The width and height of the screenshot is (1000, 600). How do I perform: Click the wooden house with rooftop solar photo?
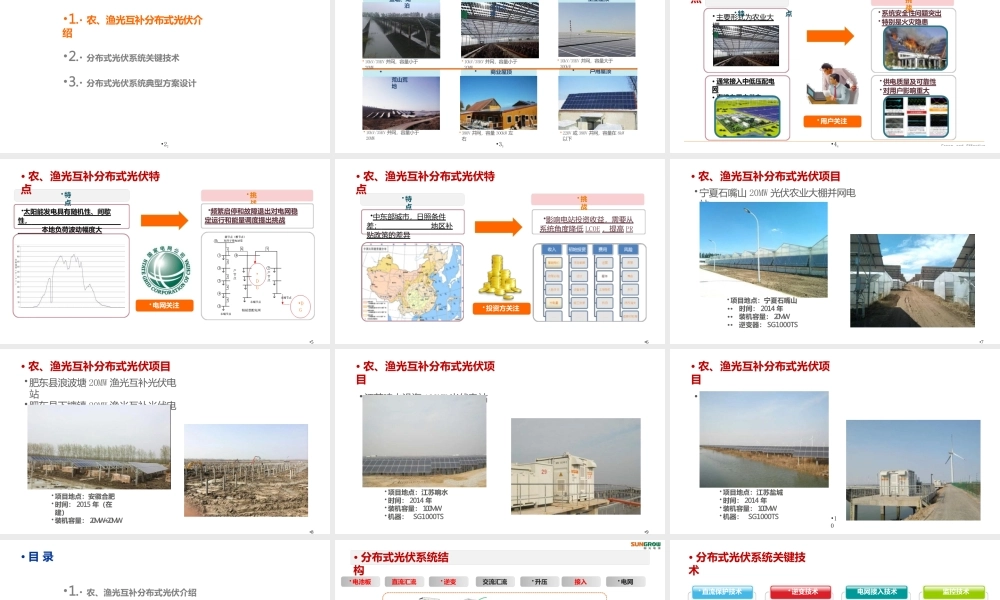499,103
